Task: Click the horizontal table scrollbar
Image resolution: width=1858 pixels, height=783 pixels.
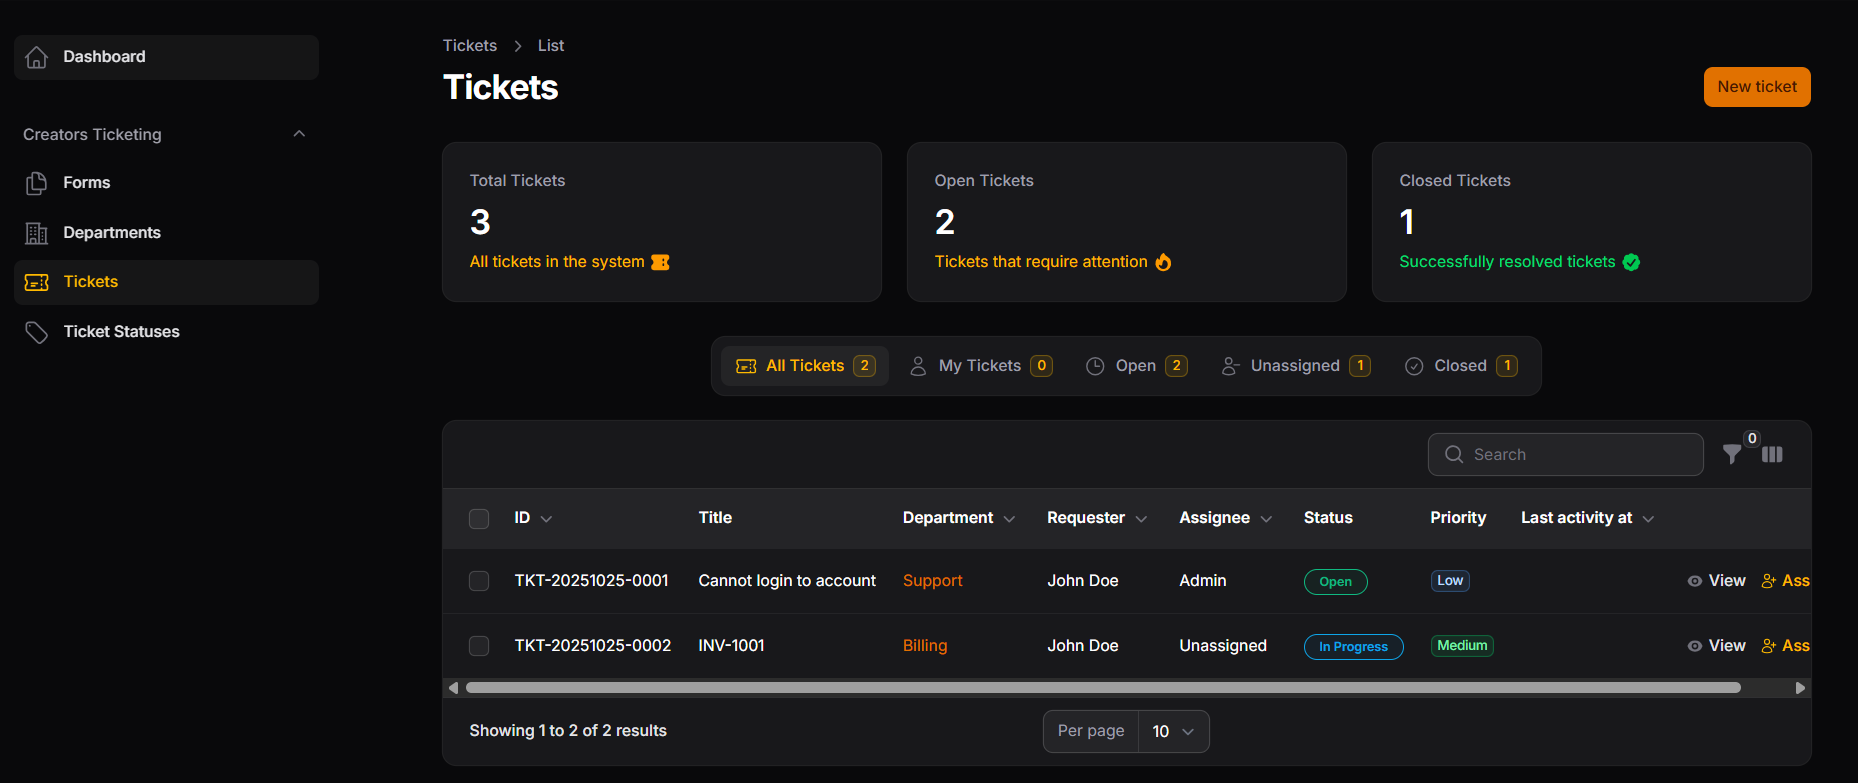Action: point(1102,688)
